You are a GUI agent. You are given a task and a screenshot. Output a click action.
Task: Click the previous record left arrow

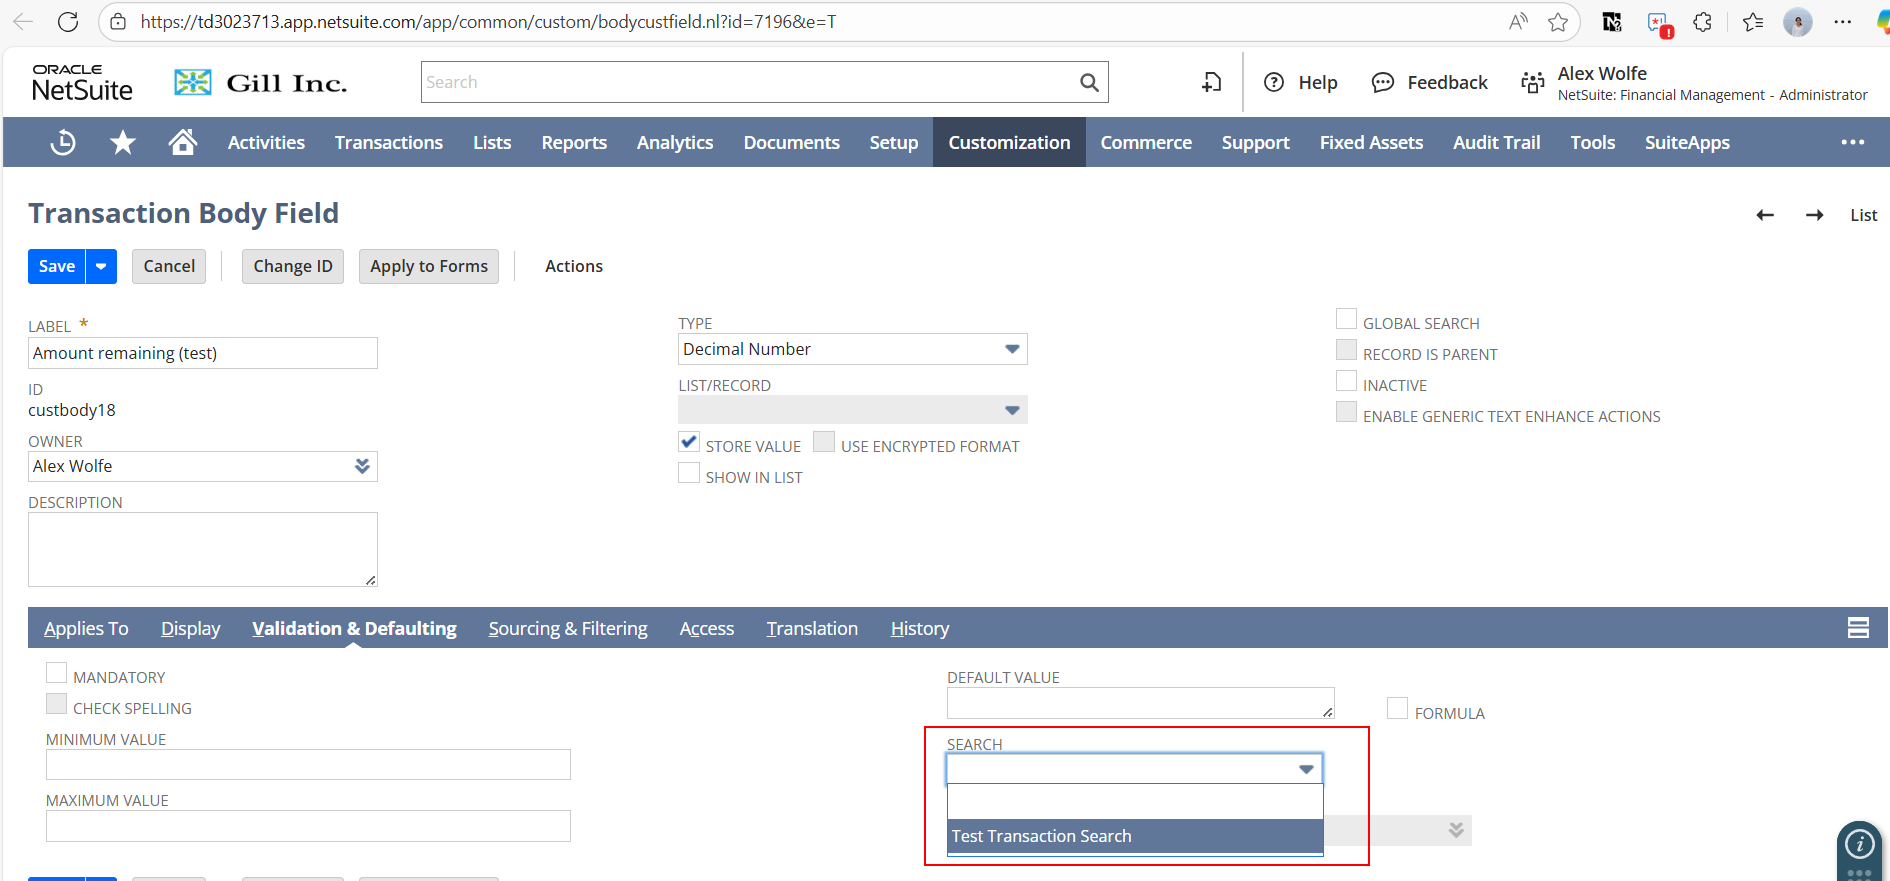pos(1765,215)
